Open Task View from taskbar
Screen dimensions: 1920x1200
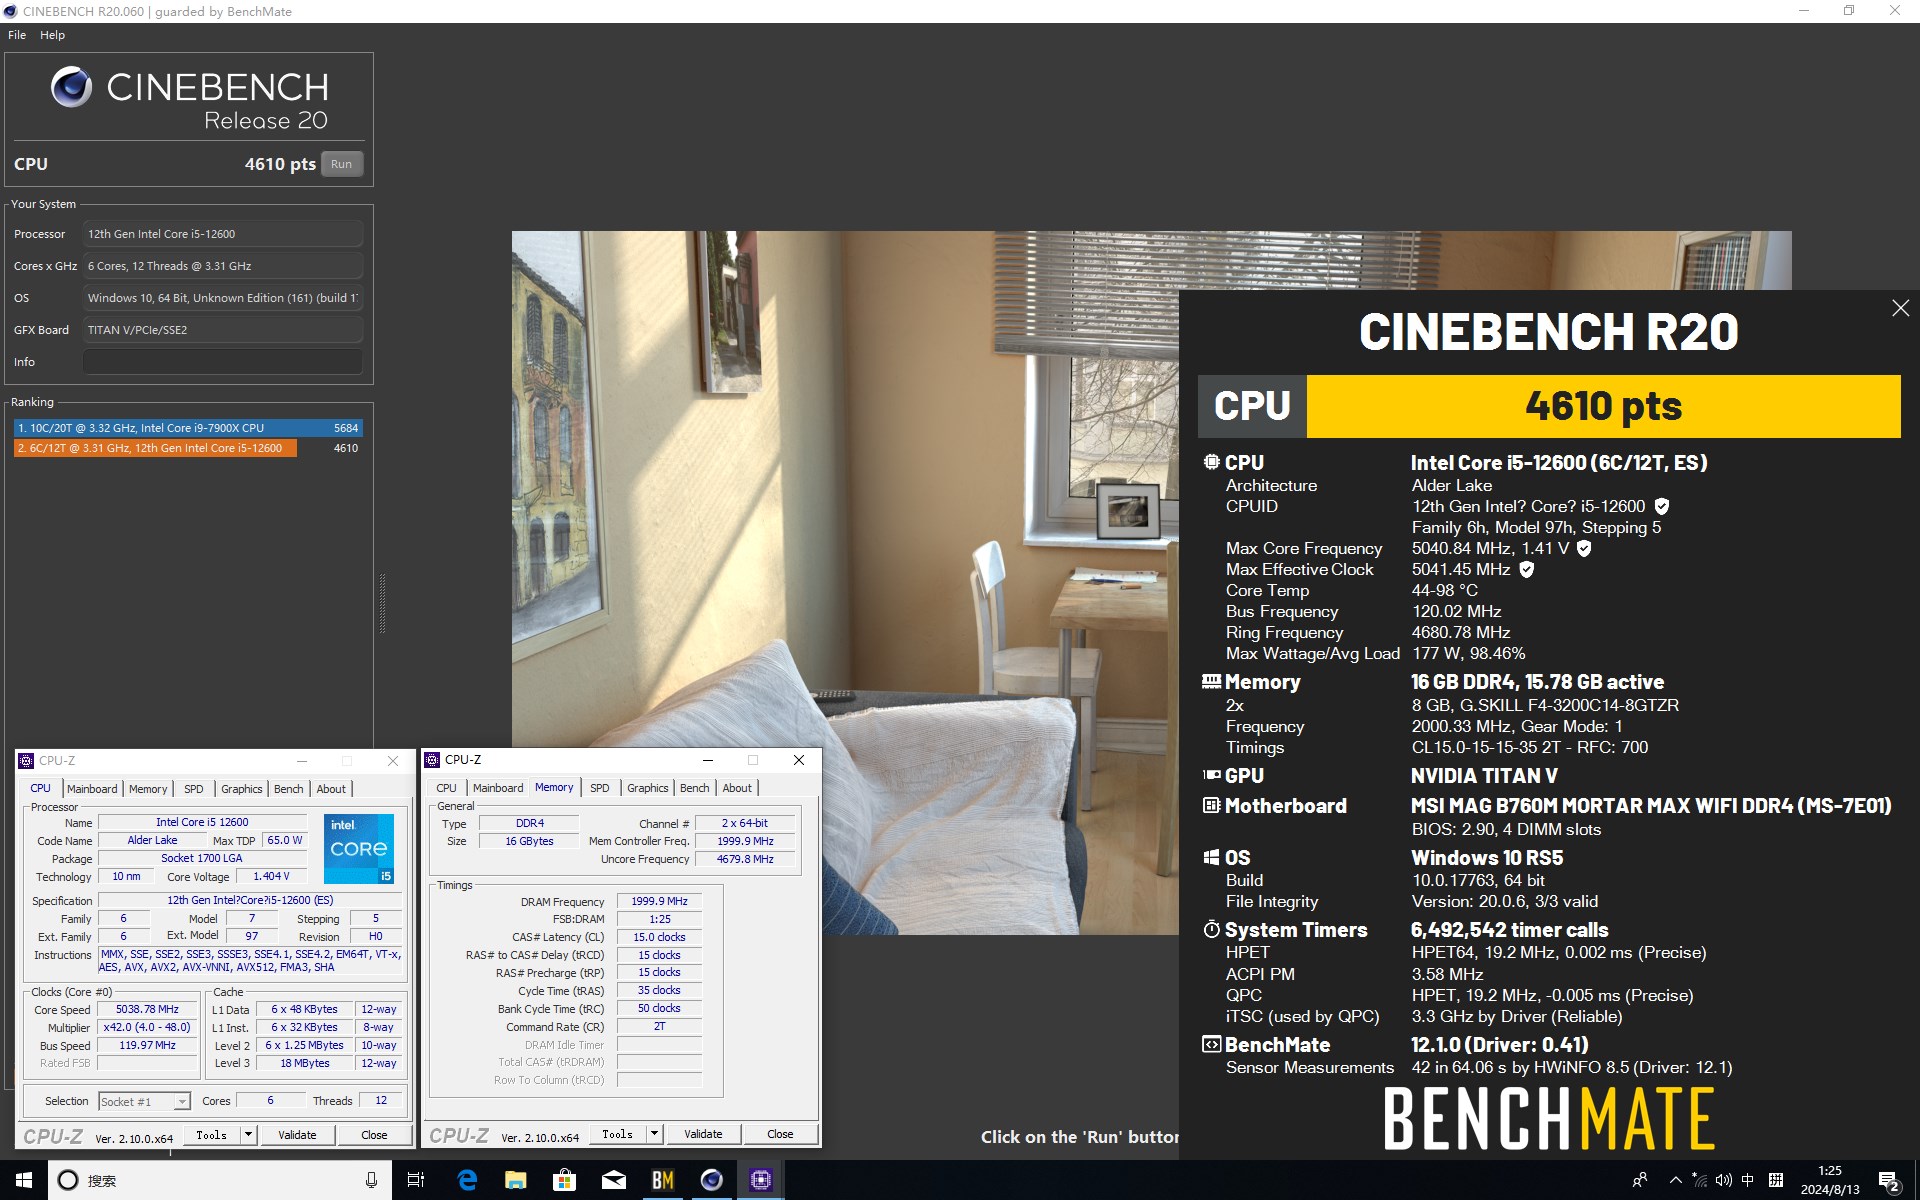point(416,1180)
